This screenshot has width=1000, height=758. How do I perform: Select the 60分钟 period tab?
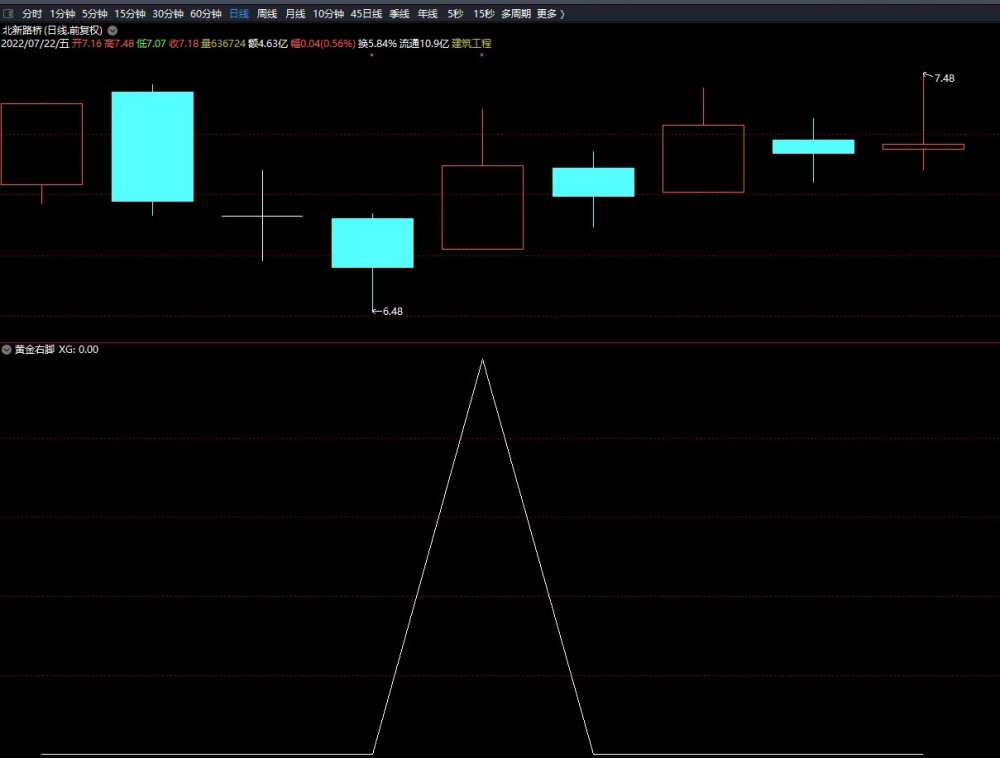(206, 13)
